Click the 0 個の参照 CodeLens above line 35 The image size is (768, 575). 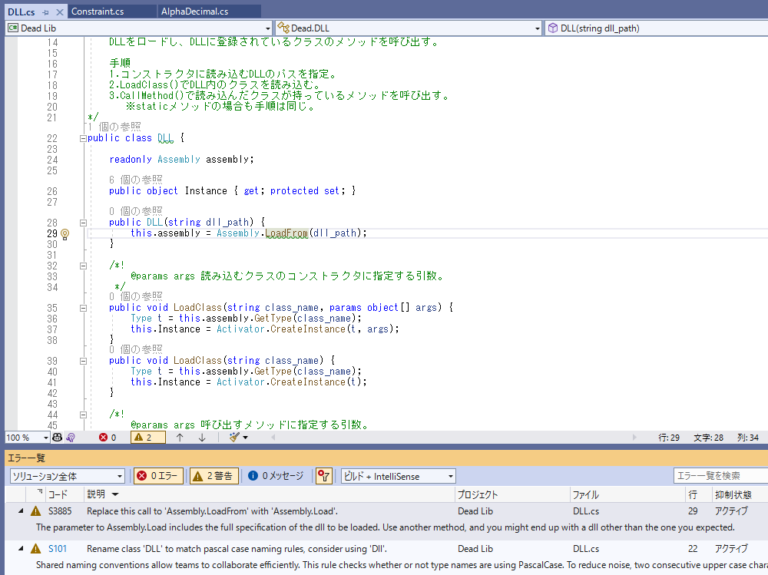coord(136,296)
